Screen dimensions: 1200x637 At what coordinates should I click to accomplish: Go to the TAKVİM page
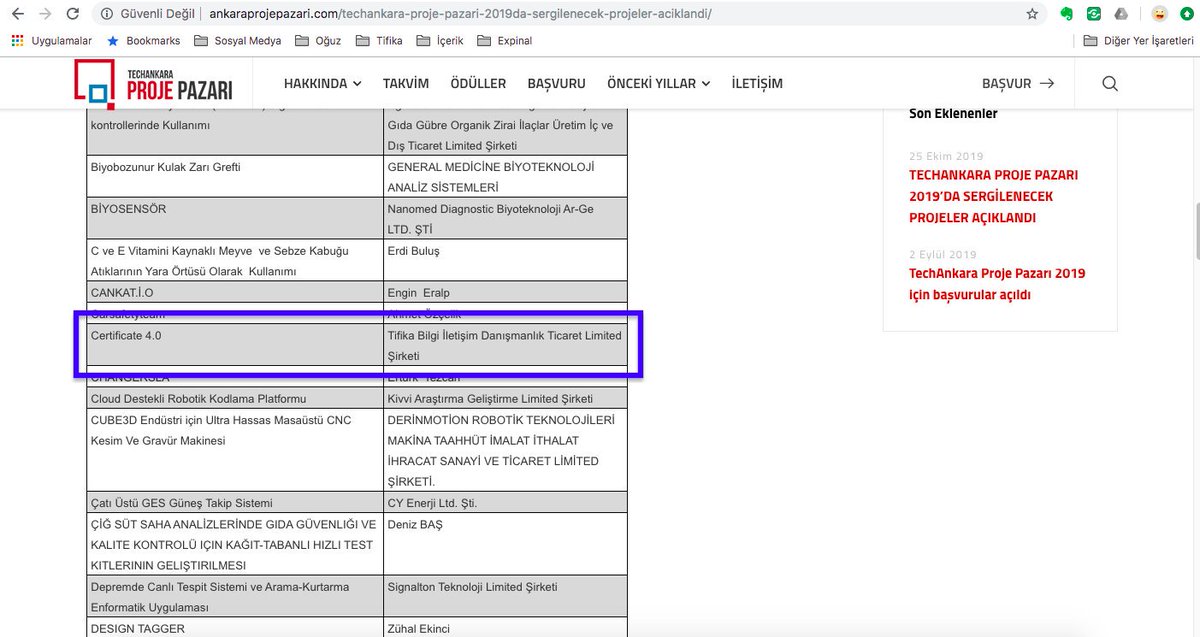[406, 84]
